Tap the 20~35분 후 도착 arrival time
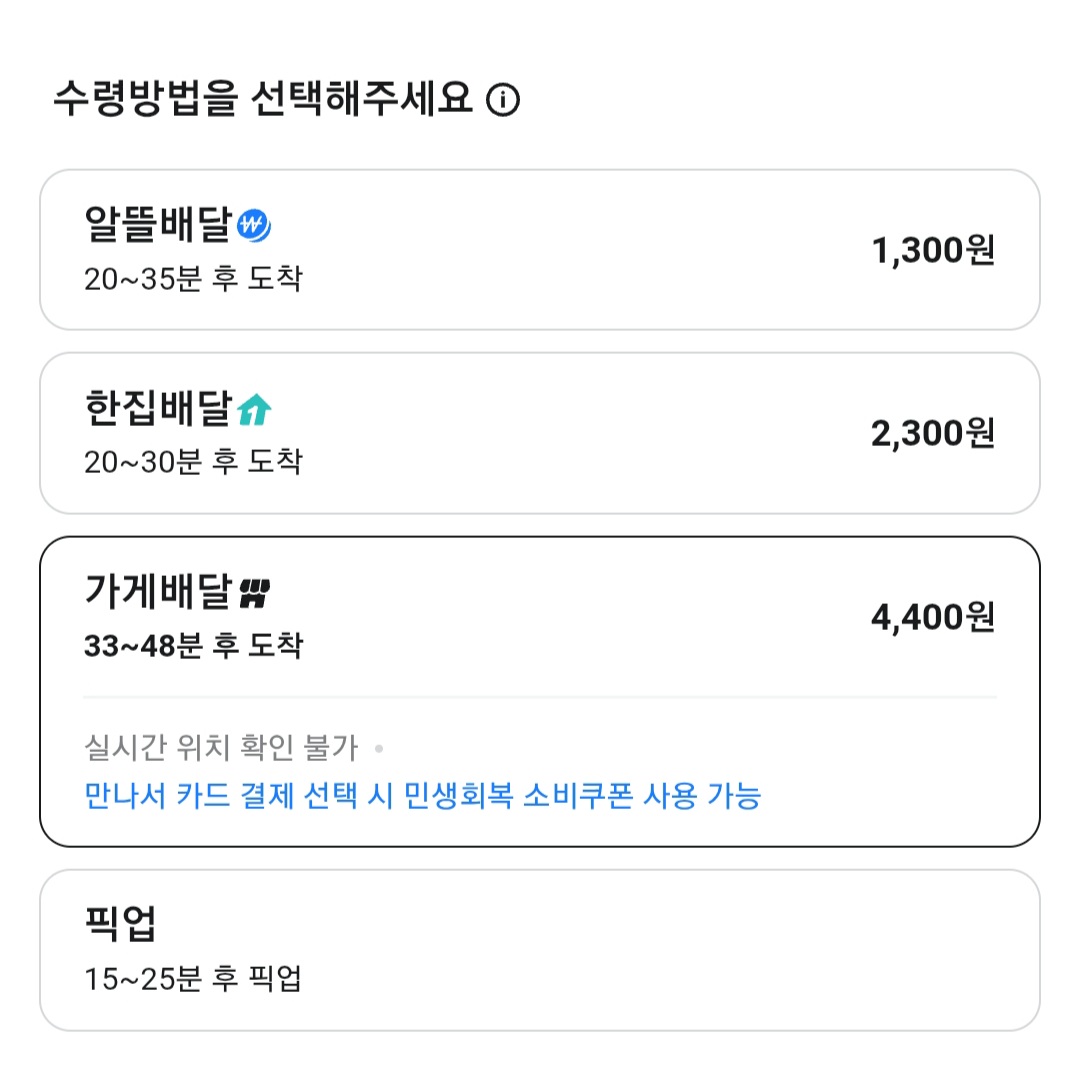 (x=193, y=278)
